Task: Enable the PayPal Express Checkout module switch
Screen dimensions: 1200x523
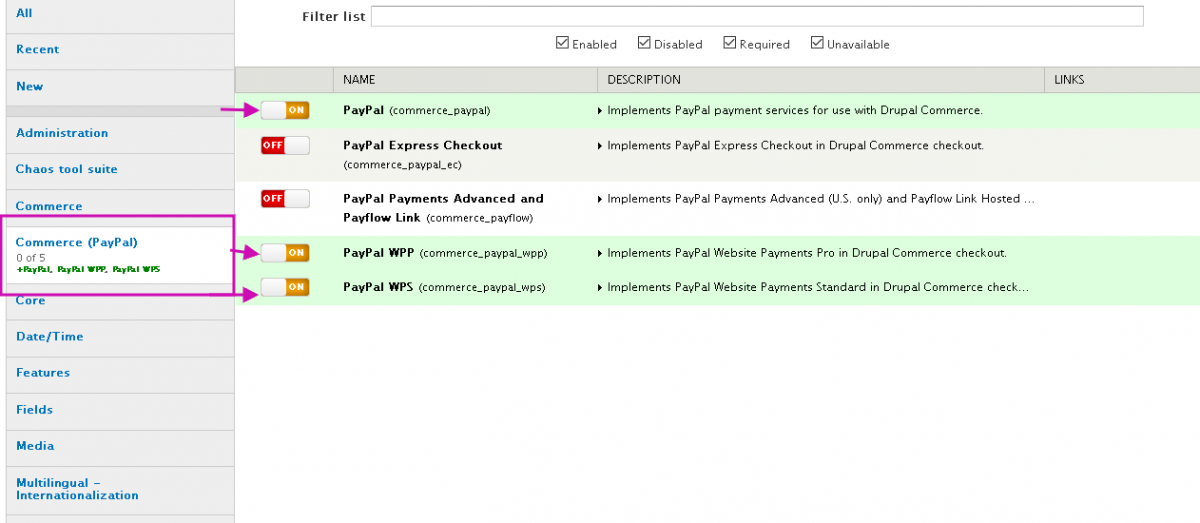Action: click(285, 145)
